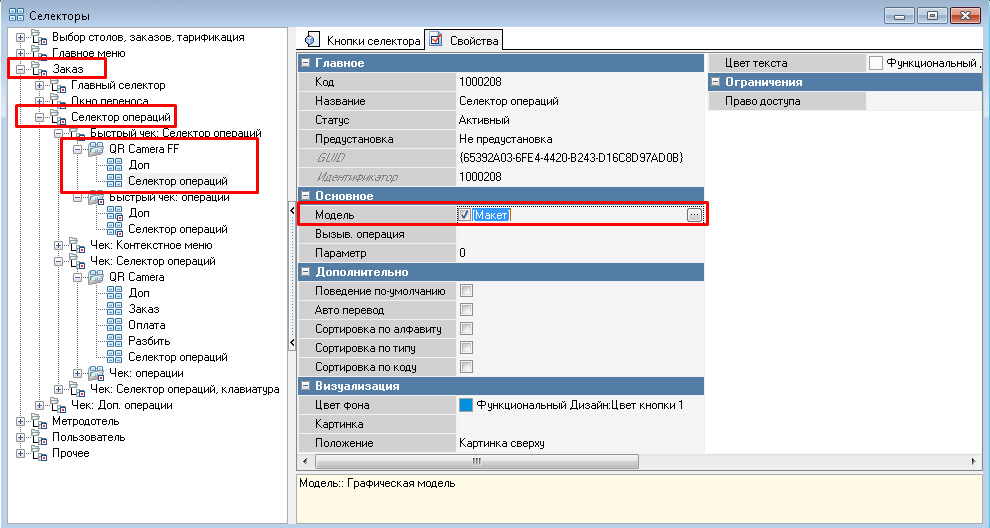Click the Пользователь node icon
990x528 pixels.
pos(39,437)
